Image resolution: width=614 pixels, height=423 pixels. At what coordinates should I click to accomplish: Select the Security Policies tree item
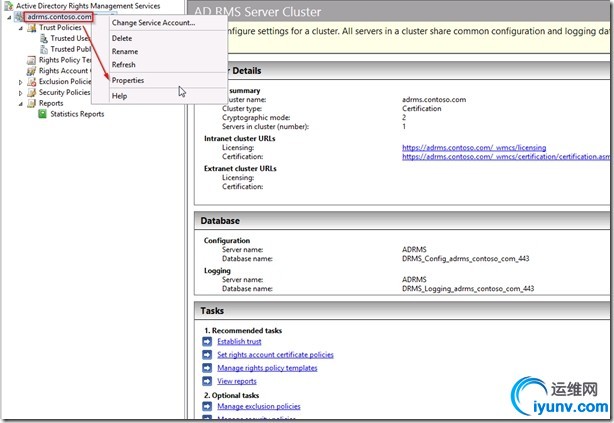pyautogui.click(x=64, y=93)
